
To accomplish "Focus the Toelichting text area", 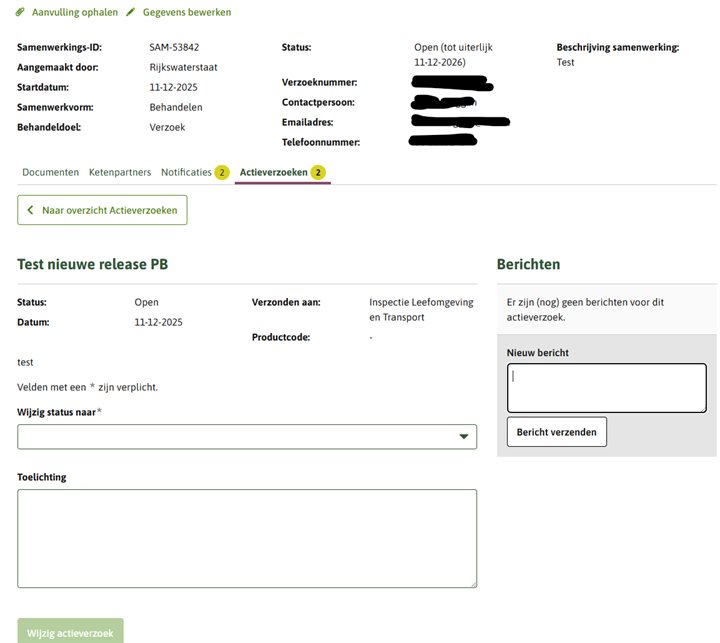I will pyautogui.click(x=247, y=538).
